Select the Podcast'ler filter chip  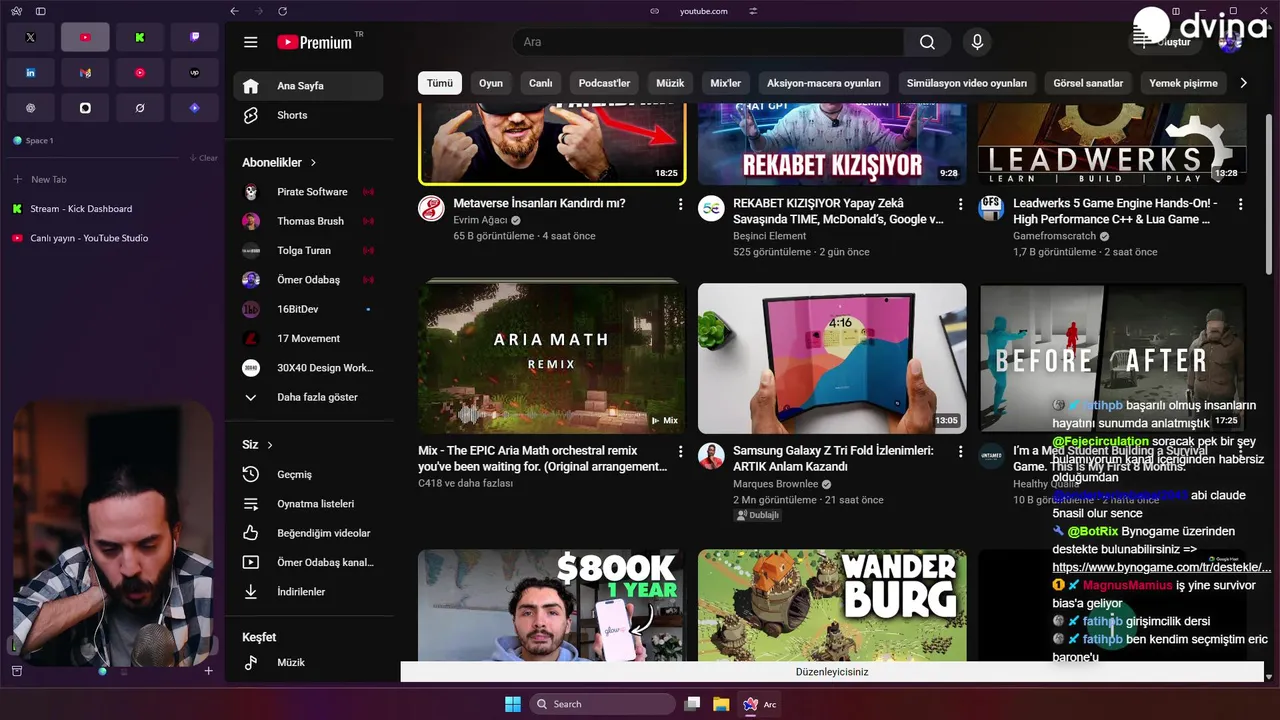click(x=604, y=83)
